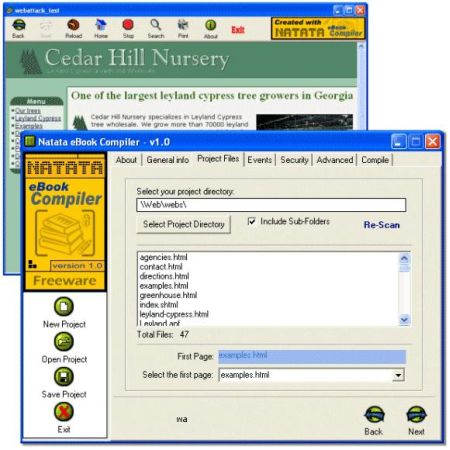Image resolution: width=450 pixels, height=450 pixels.
Task: Click the Examples link in nursery menu
Action: (x=29, y=126)
